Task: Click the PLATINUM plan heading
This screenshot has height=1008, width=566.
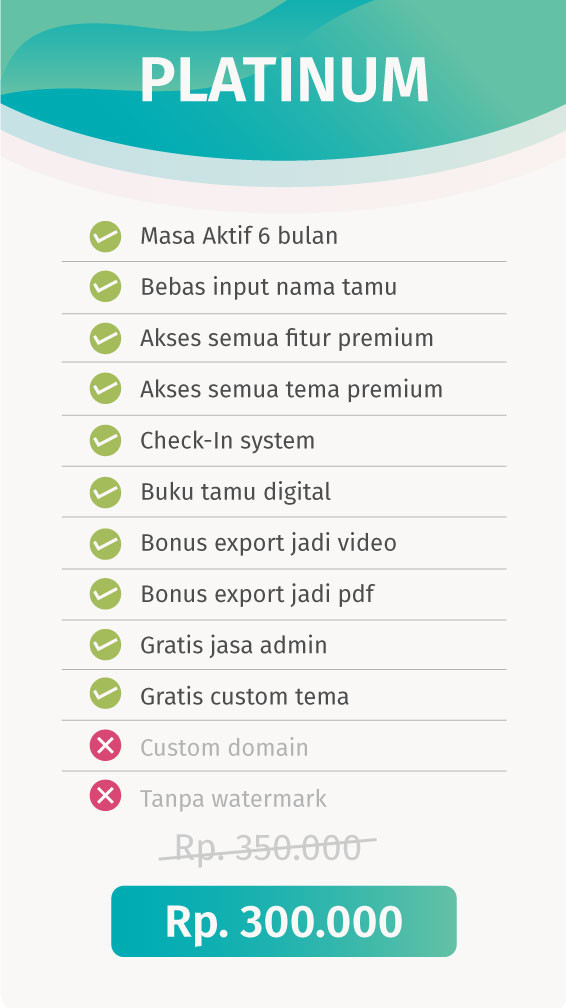Action: point(284,80)
